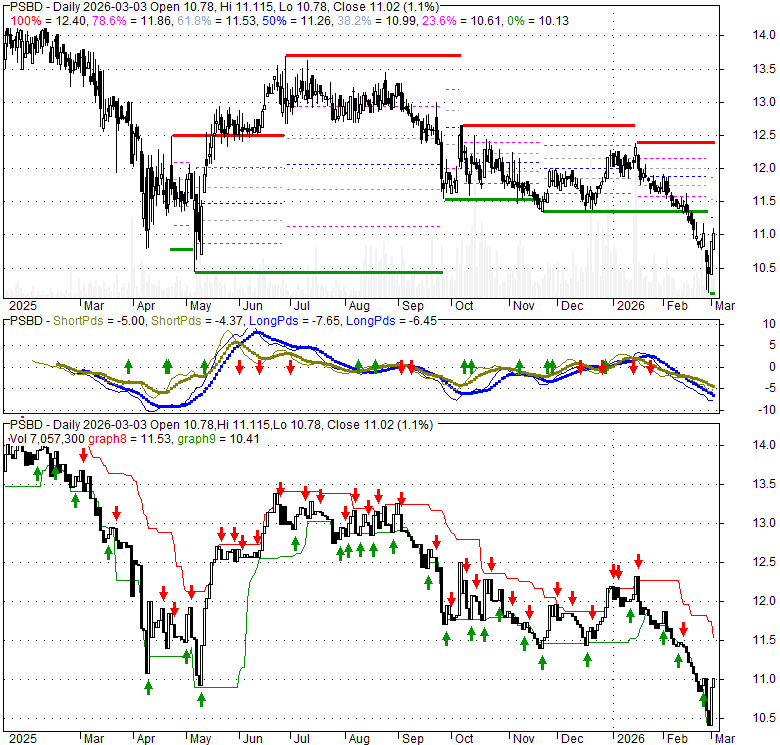Click first green up arrow in oscillator panel
Image resolution: width=780 pixels, height=745 pixels.
tap(128, 367)
